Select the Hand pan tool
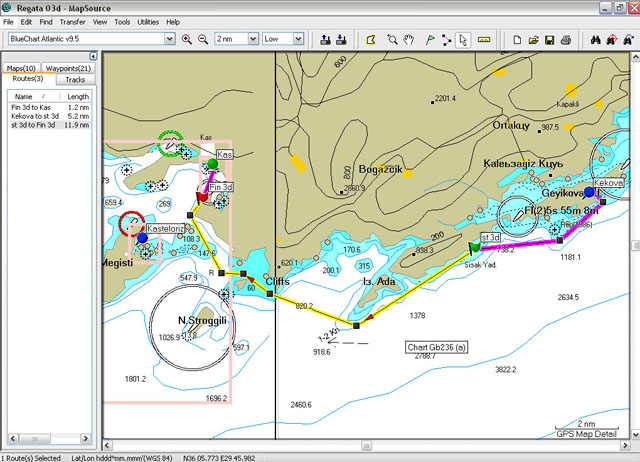The image size is (640, 462). 409,40
